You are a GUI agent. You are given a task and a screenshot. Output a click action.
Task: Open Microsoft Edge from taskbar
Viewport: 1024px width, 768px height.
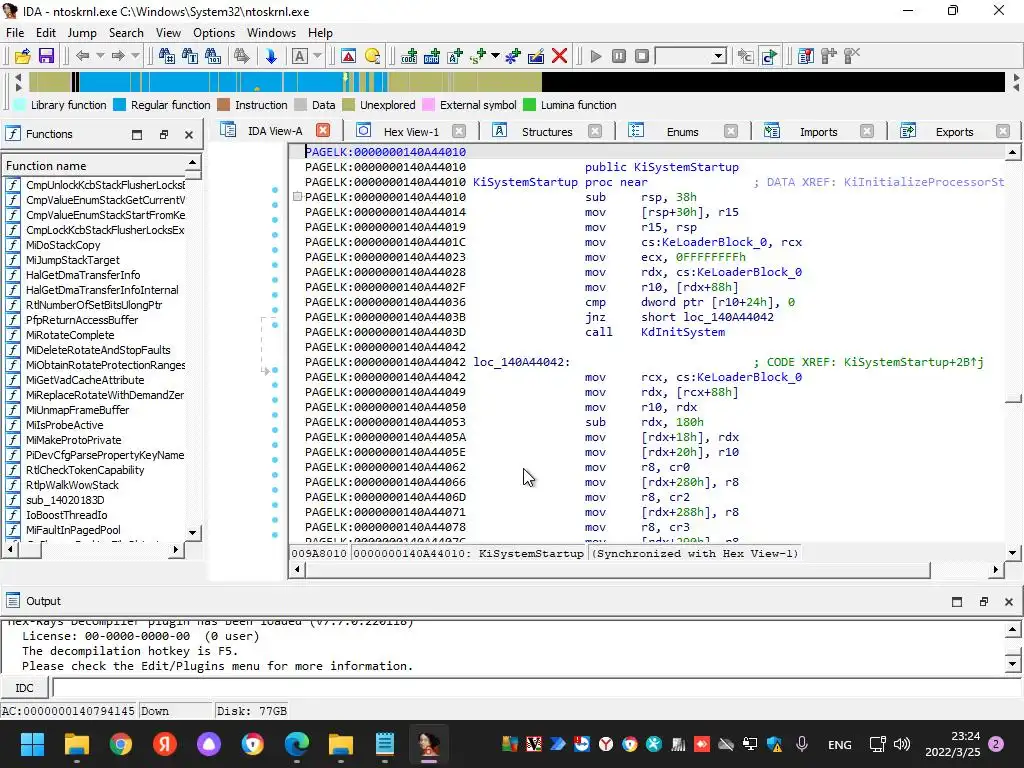pos(297,744)
